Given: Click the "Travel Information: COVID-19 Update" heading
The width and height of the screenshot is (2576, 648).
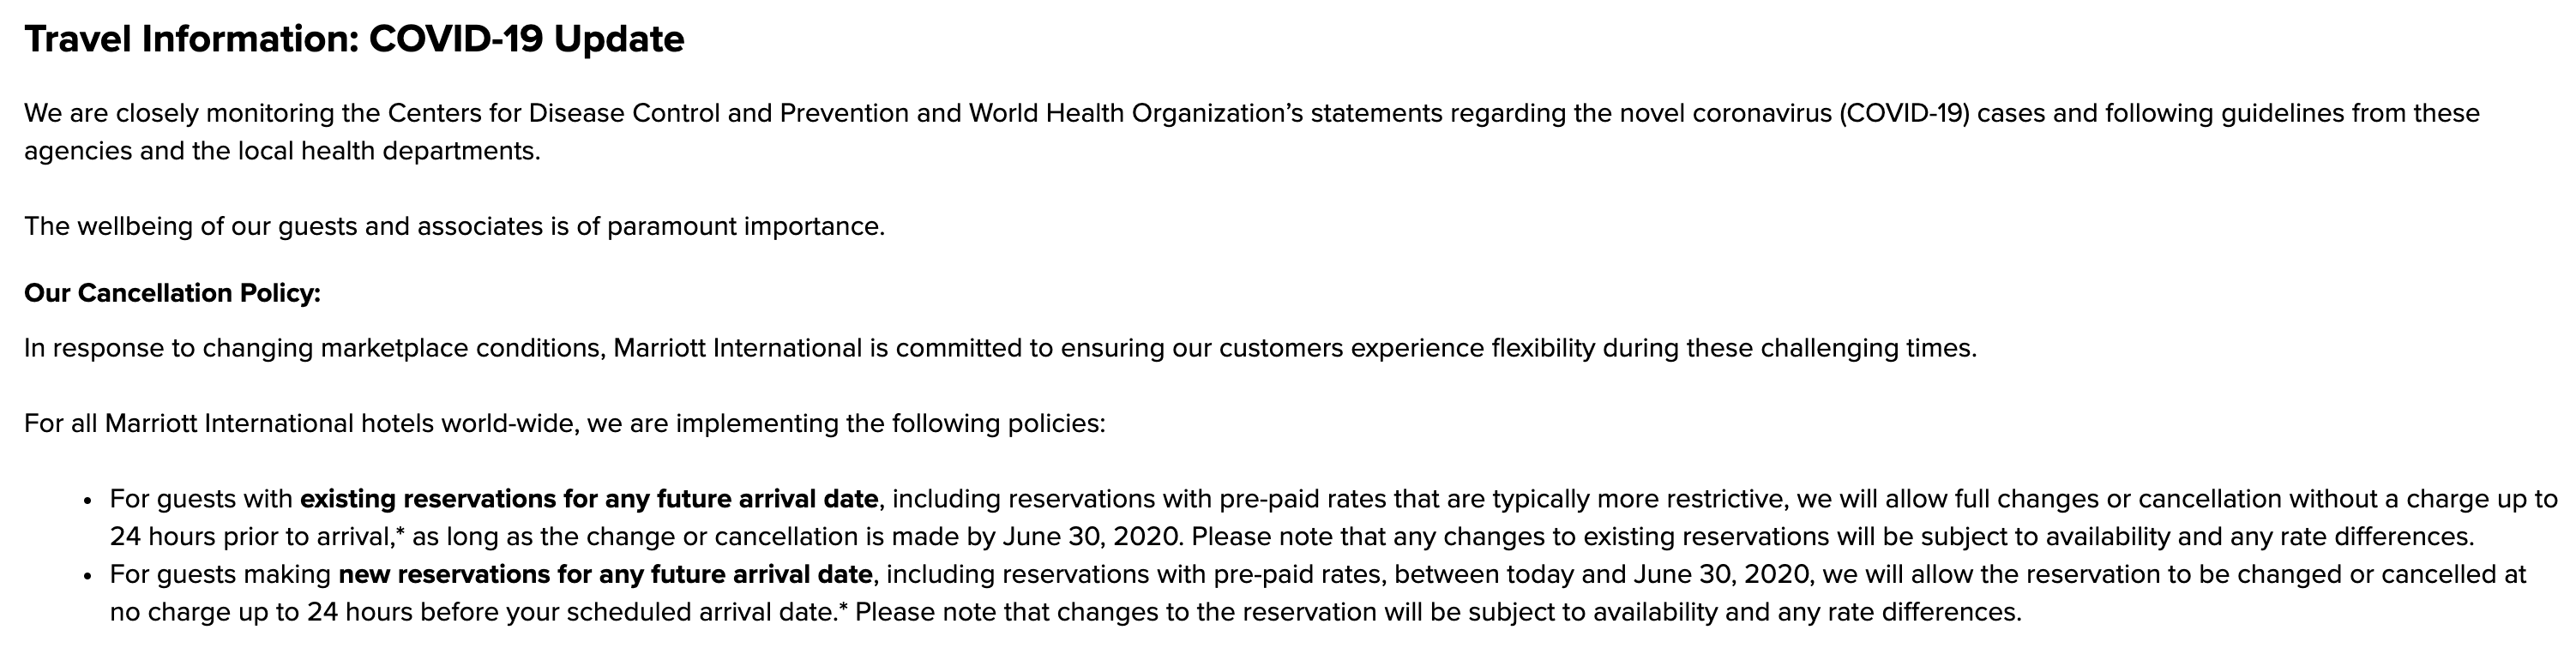Looking at the screenshot, I should point(354,40).
